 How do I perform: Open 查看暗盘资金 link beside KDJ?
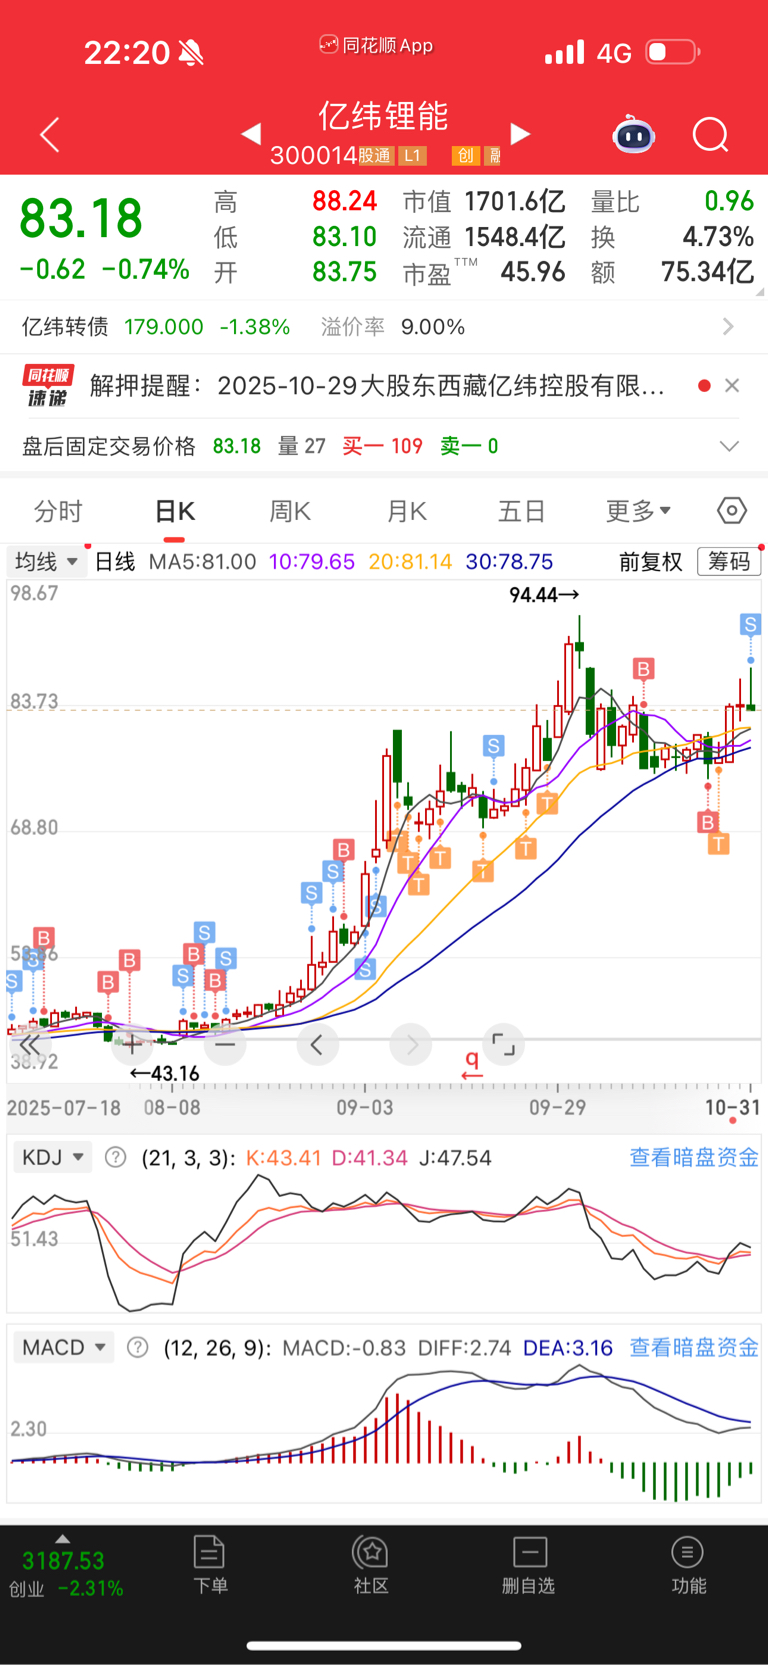pos(694,1157)
